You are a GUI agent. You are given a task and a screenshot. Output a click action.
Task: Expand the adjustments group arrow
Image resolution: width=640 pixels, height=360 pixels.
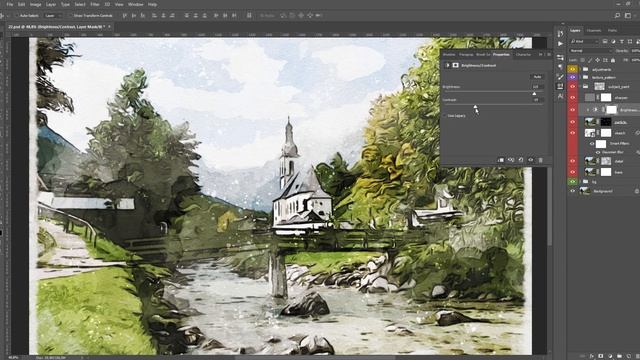pyautogui.click(x=580, y=69)
